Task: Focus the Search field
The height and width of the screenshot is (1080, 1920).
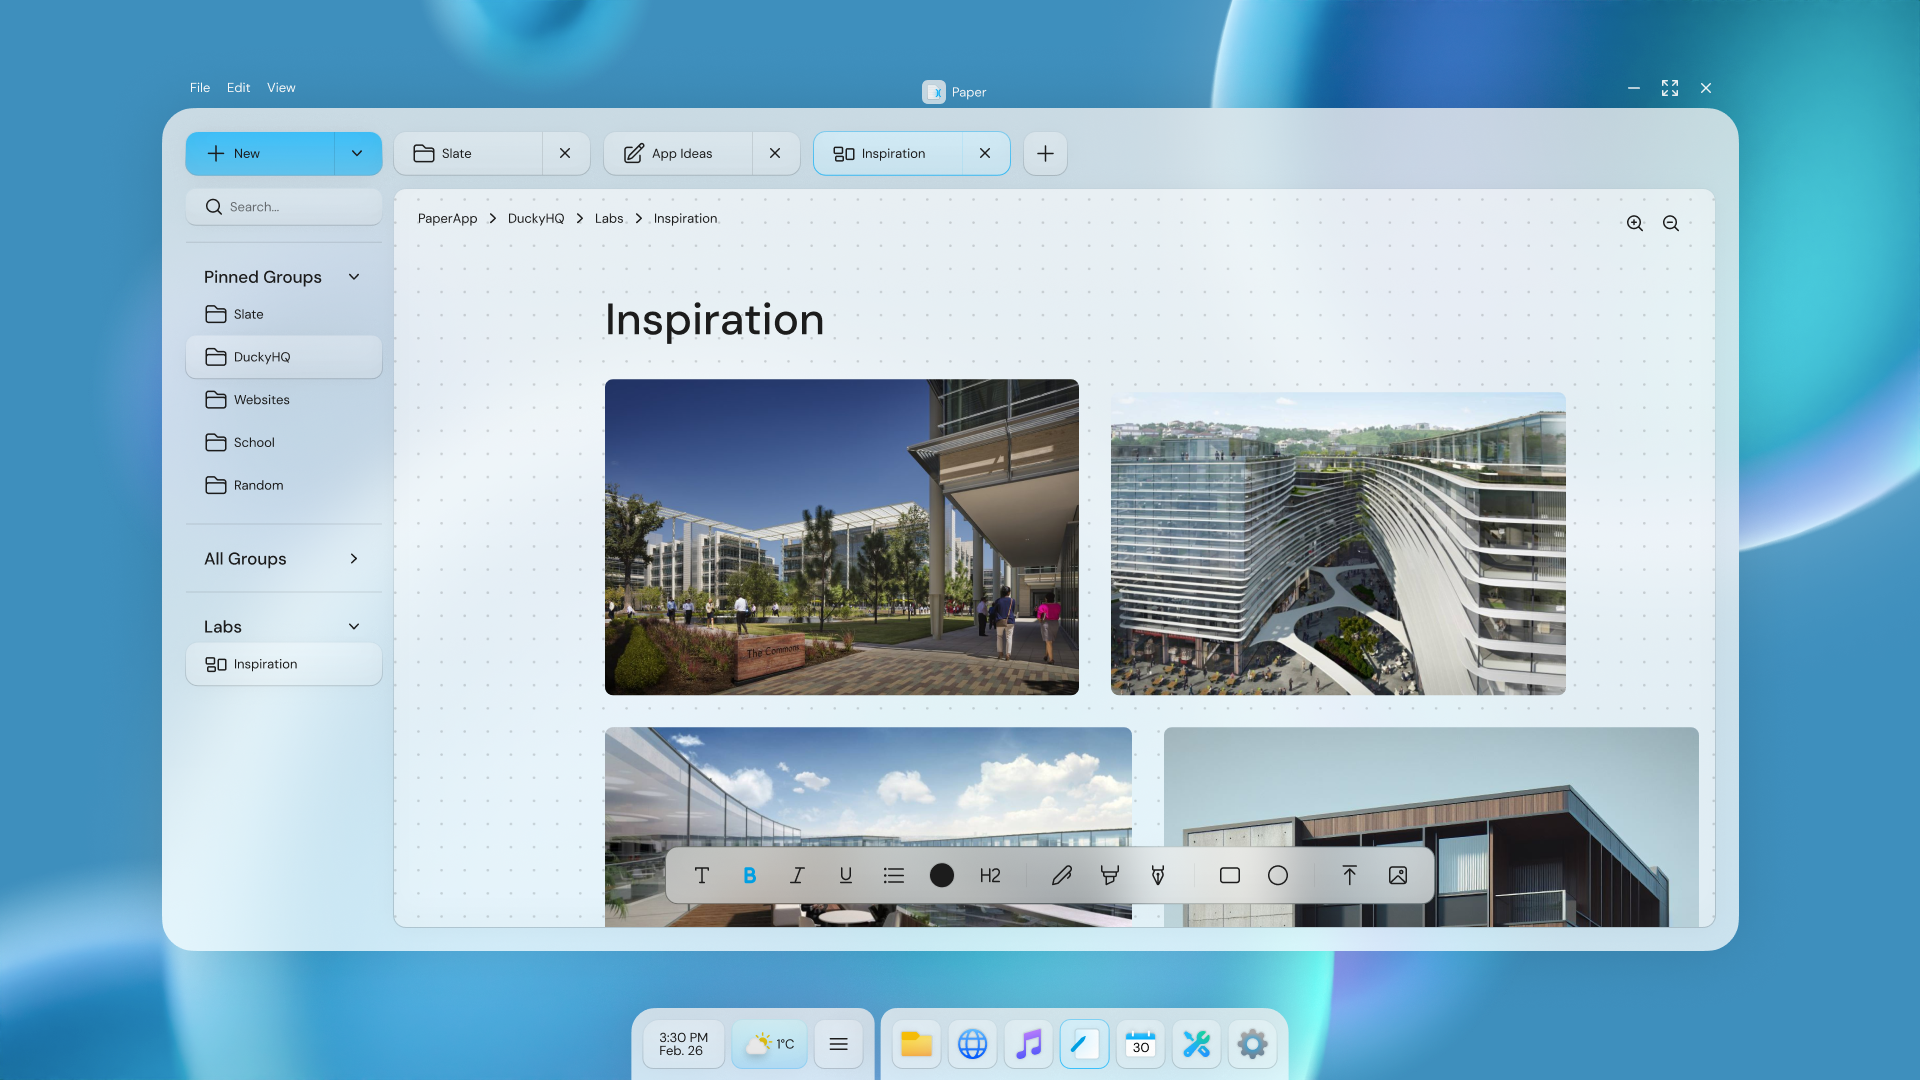Action: 284,207
